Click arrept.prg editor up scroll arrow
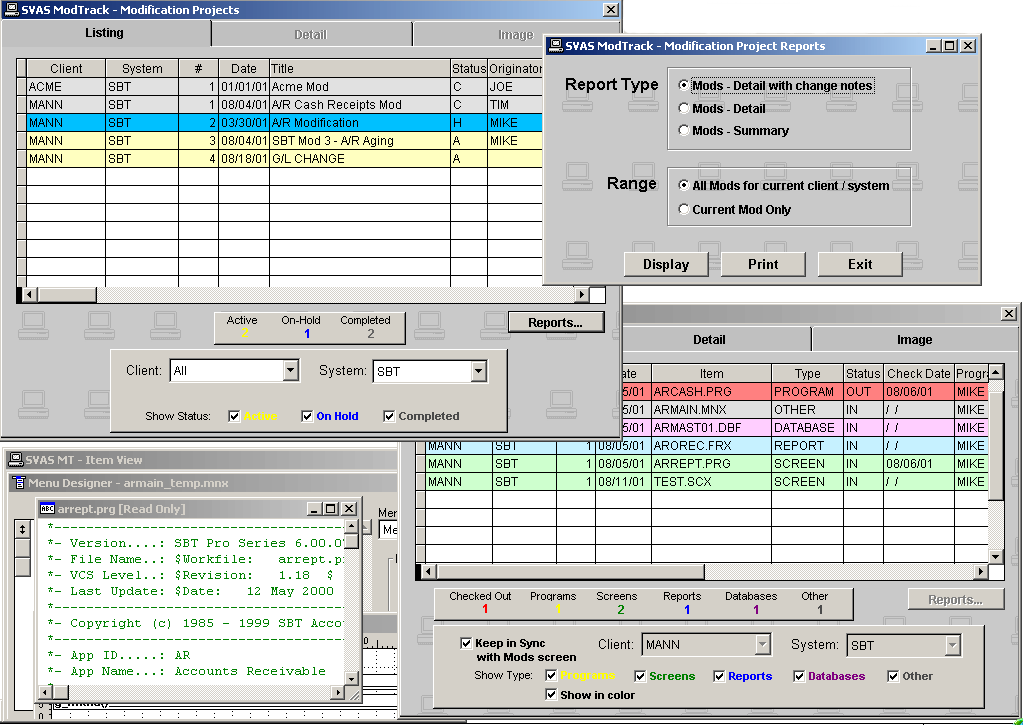The width and height of the screenshot is (1023, 725). coord(351,526)
